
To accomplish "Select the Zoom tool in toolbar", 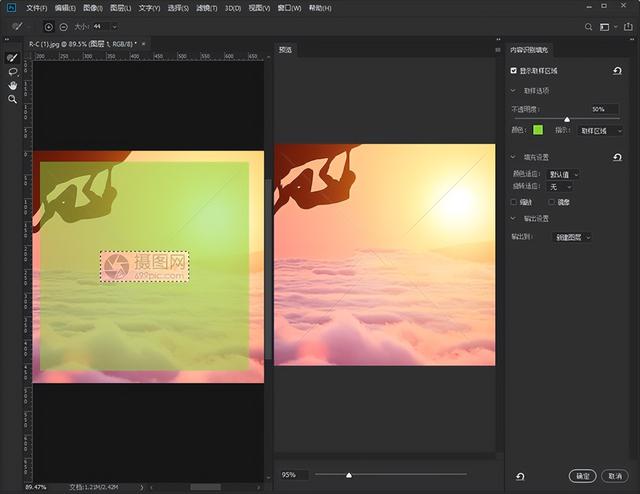I will point(12,99).
